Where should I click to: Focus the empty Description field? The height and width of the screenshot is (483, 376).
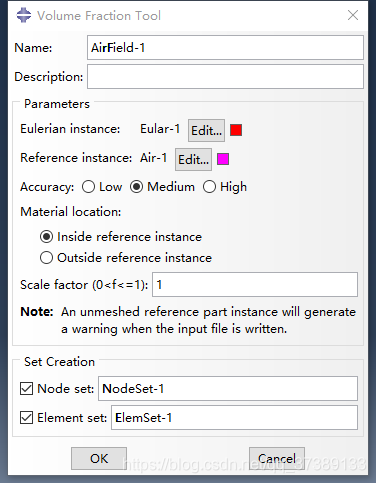pos(225,77)
